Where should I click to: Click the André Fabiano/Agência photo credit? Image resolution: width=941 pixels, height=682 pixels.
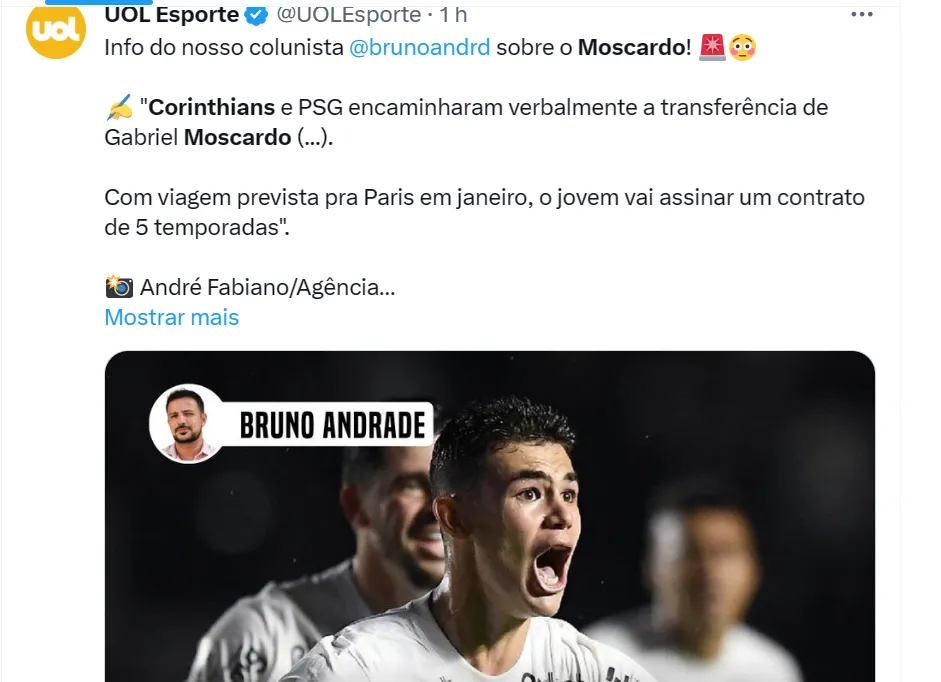coord(268,287)
